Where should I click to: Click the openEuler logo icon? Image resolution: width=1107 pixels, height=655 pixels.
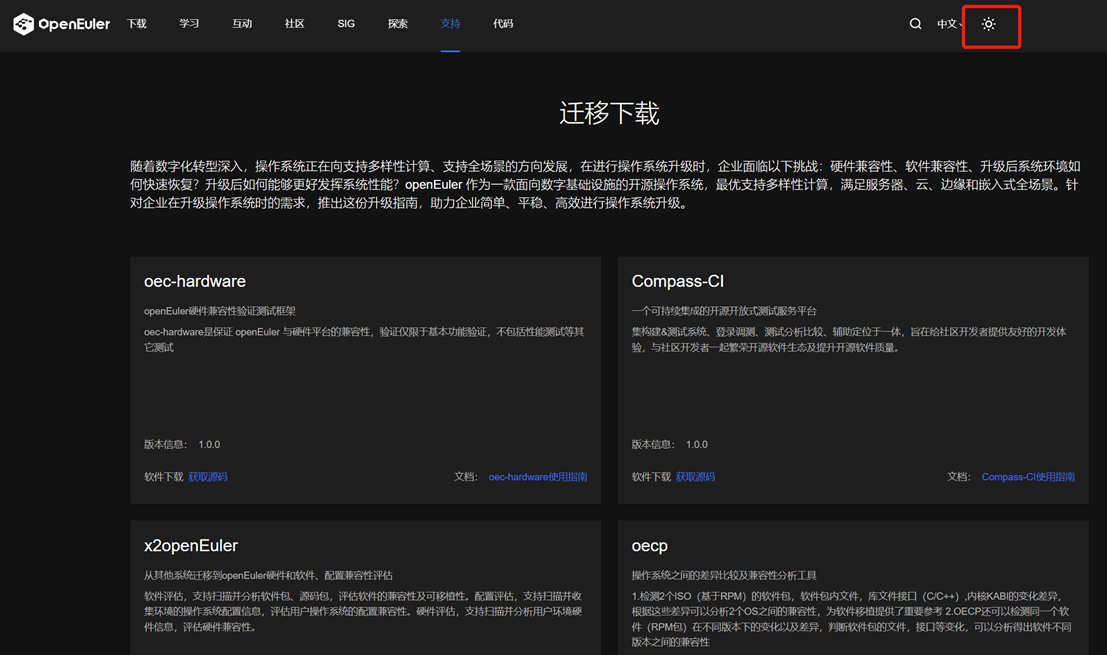point(24,24)
